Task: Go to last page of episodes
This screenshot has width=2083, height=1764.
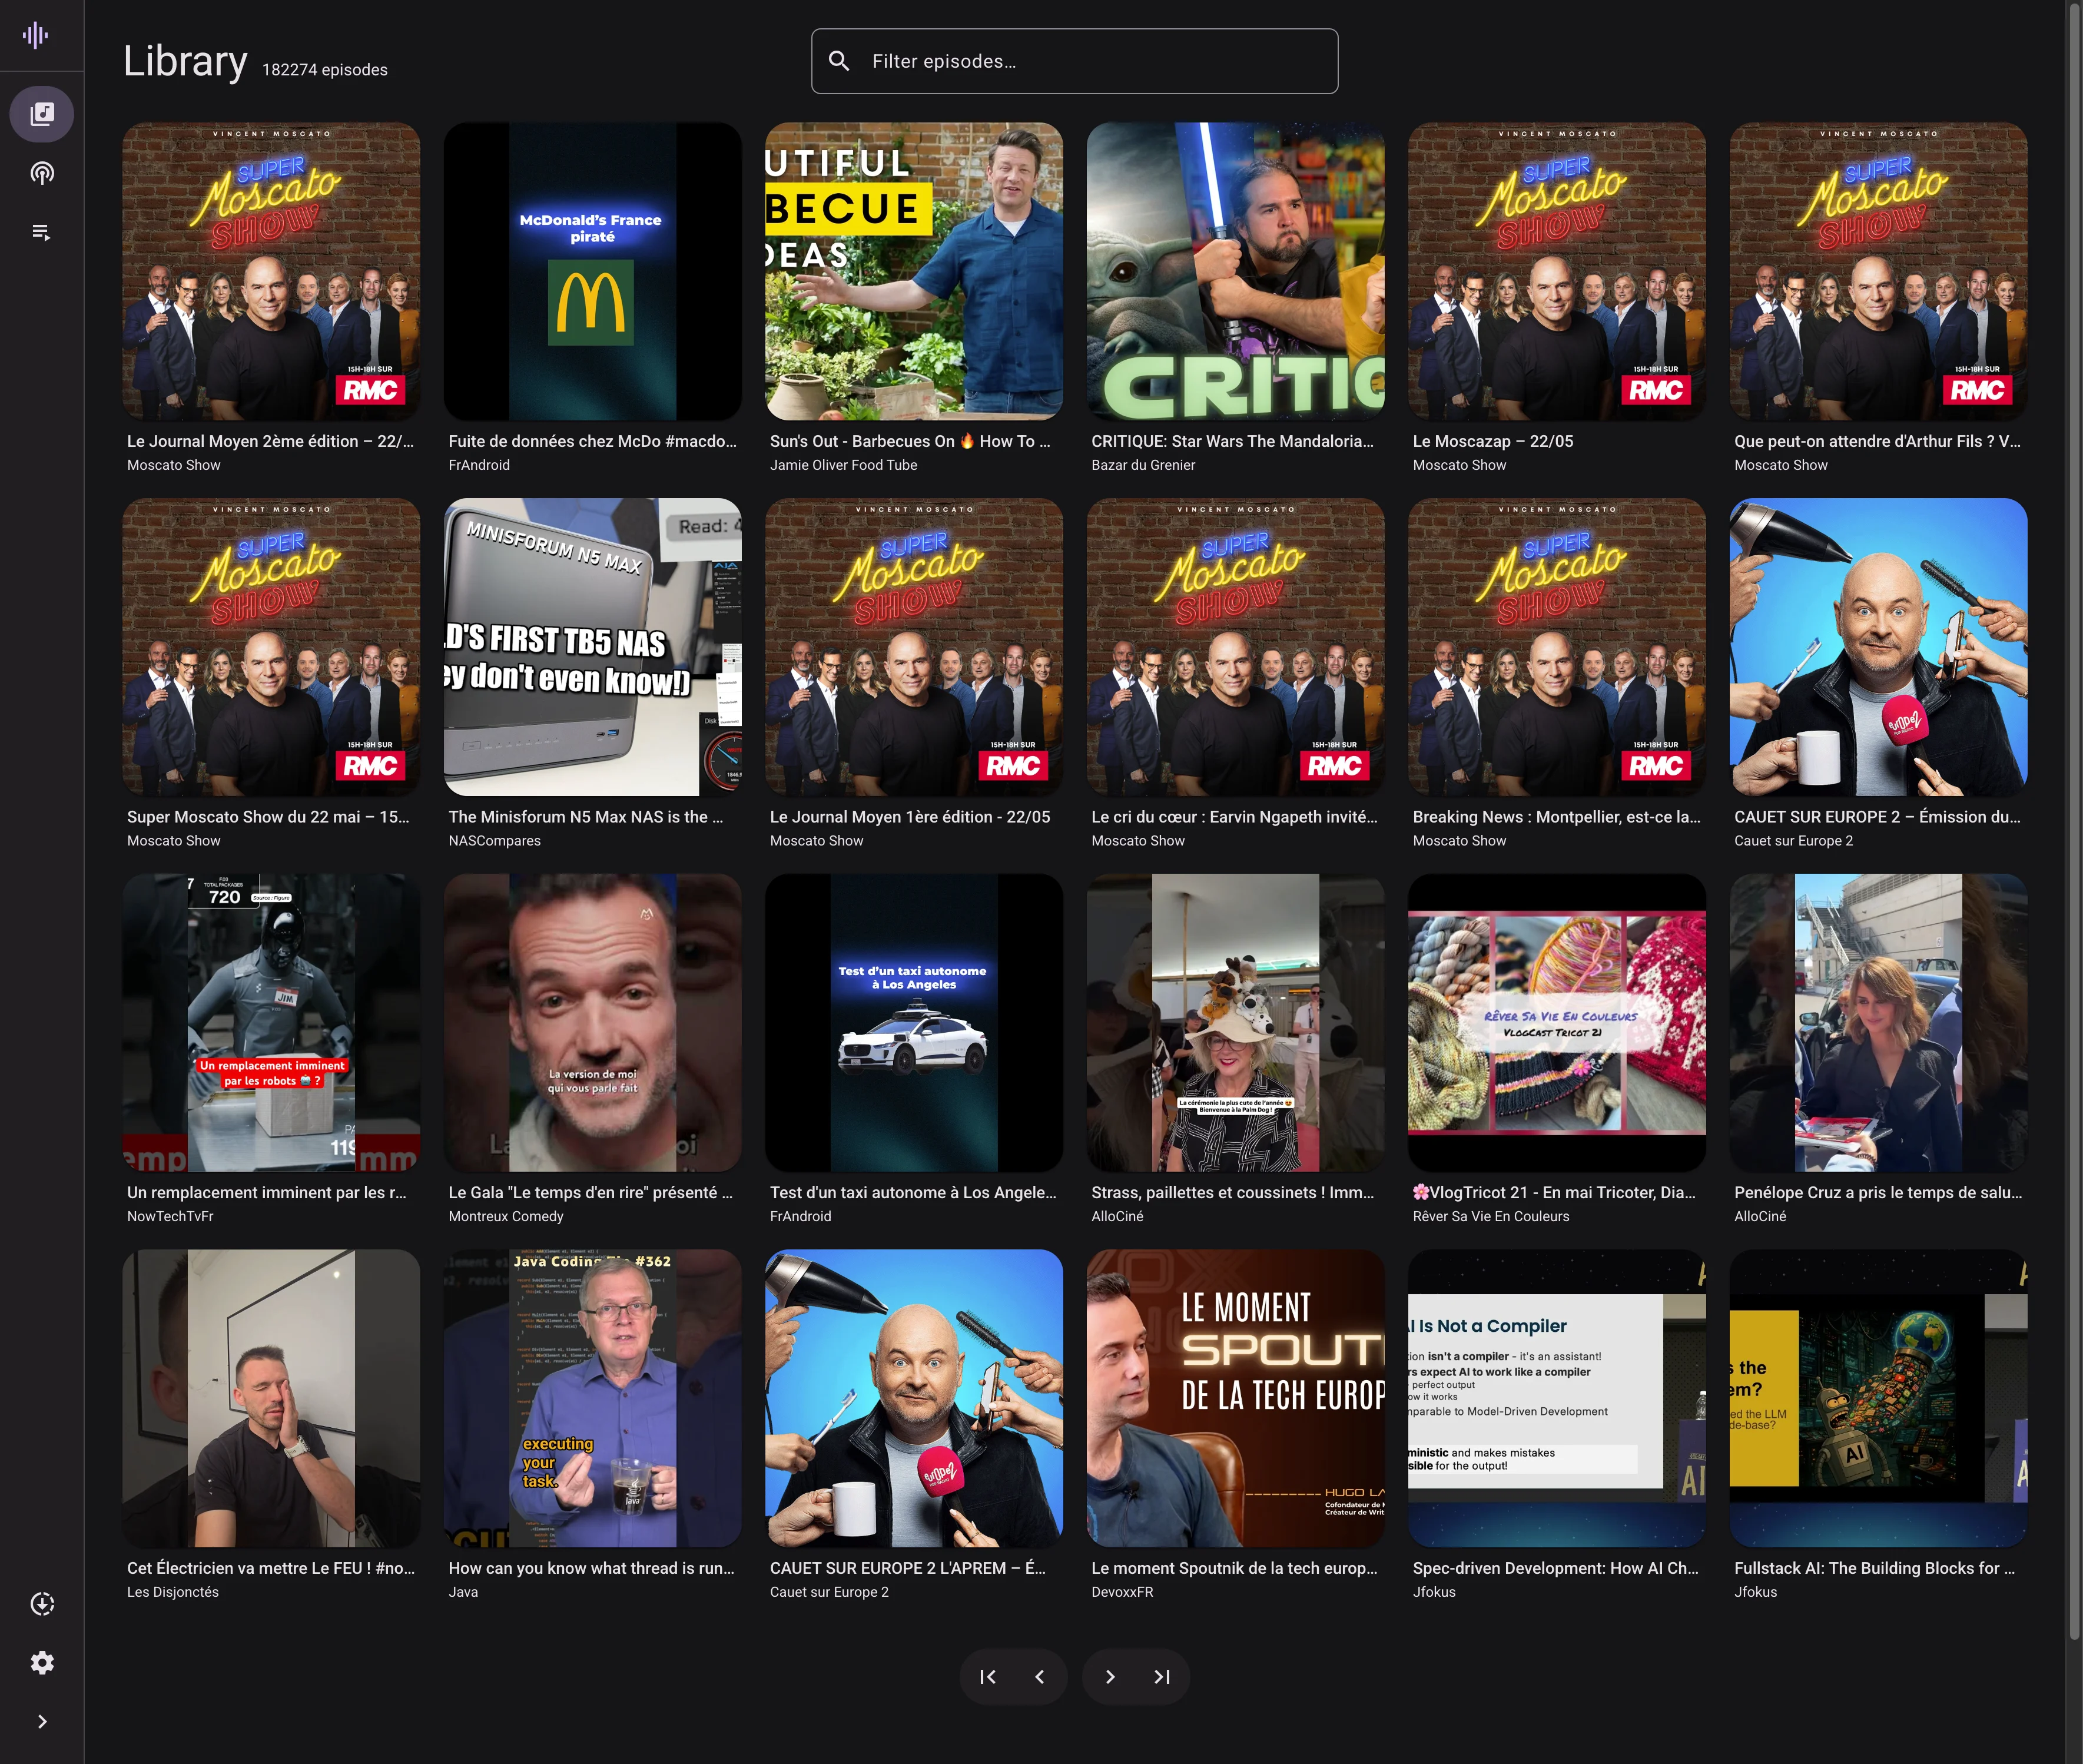Action: point(1162,1677)
